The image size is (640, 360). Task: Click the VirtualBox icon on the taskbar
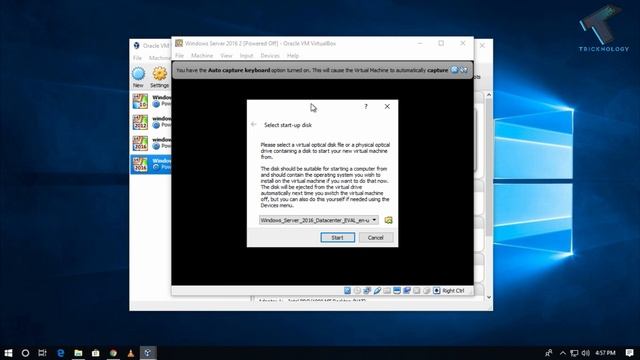[x=148, y=353]
